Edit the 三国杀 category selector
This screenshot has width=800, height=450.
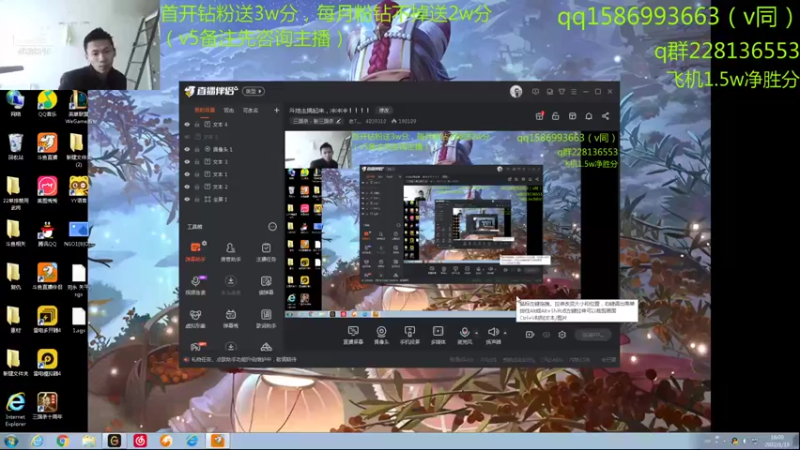[316, 121]
